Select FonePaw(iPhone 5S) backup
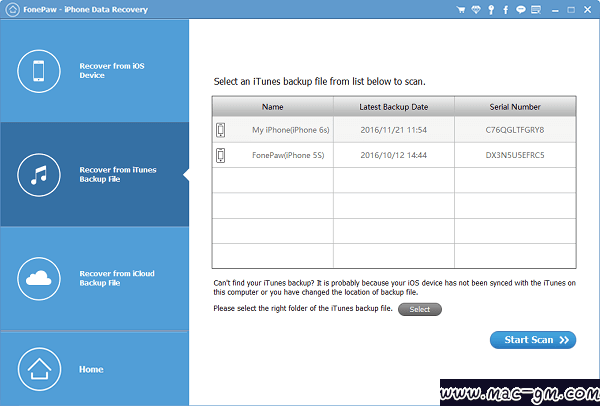This screenshot has width=600, height=406. coord(394,155)
